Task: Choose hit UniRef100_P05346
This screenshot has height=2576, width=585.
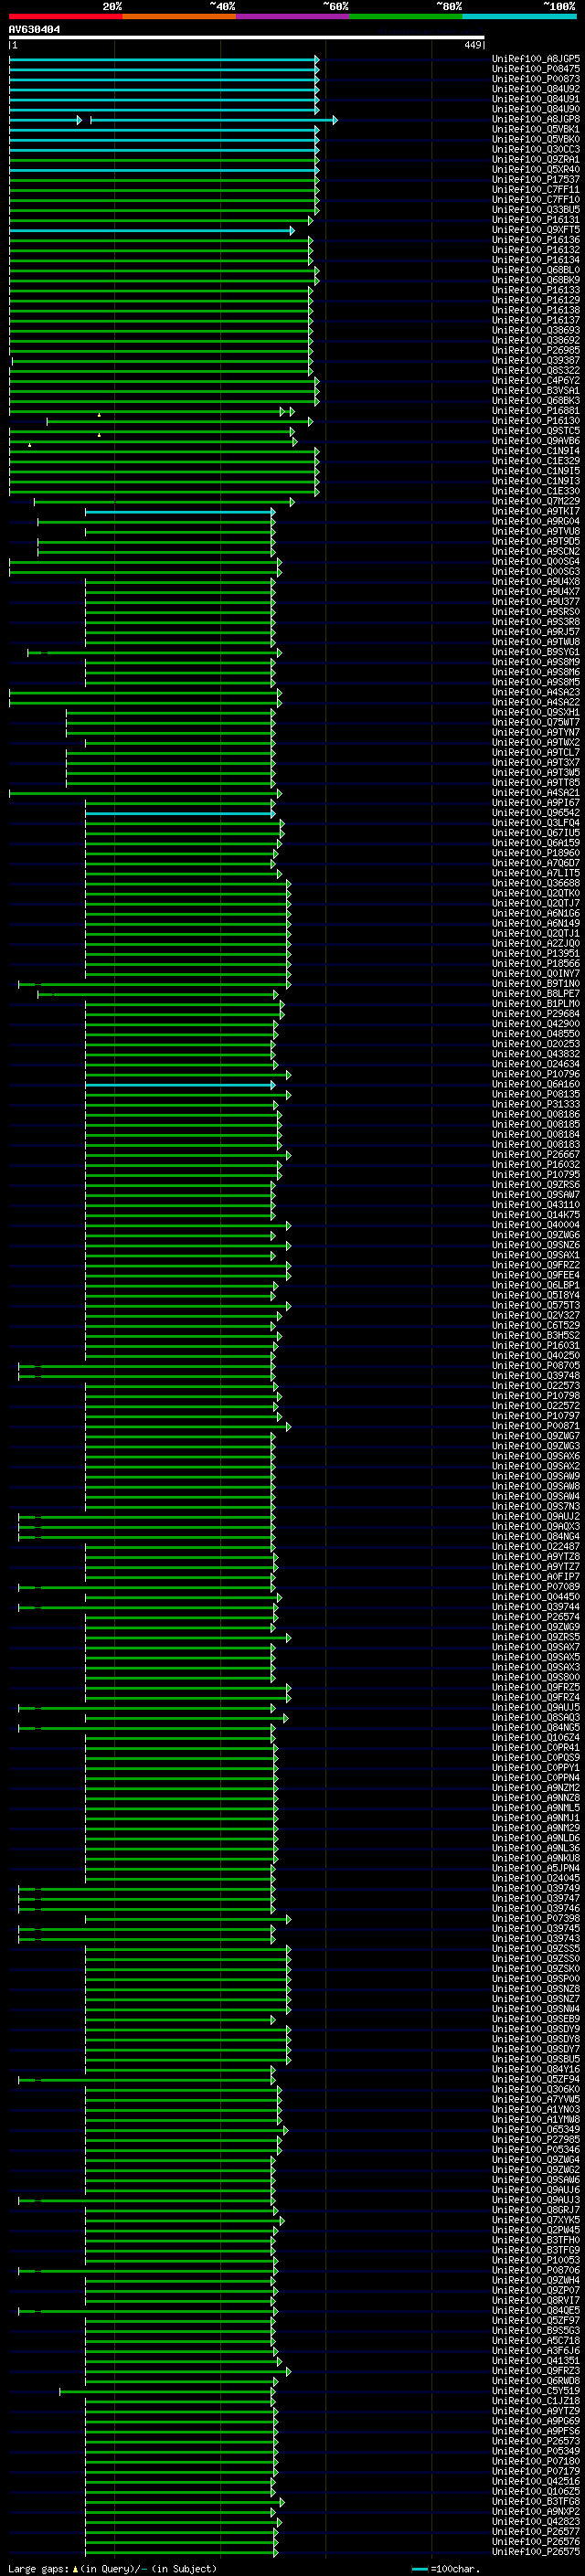Action: click(x=536, y=2150)
